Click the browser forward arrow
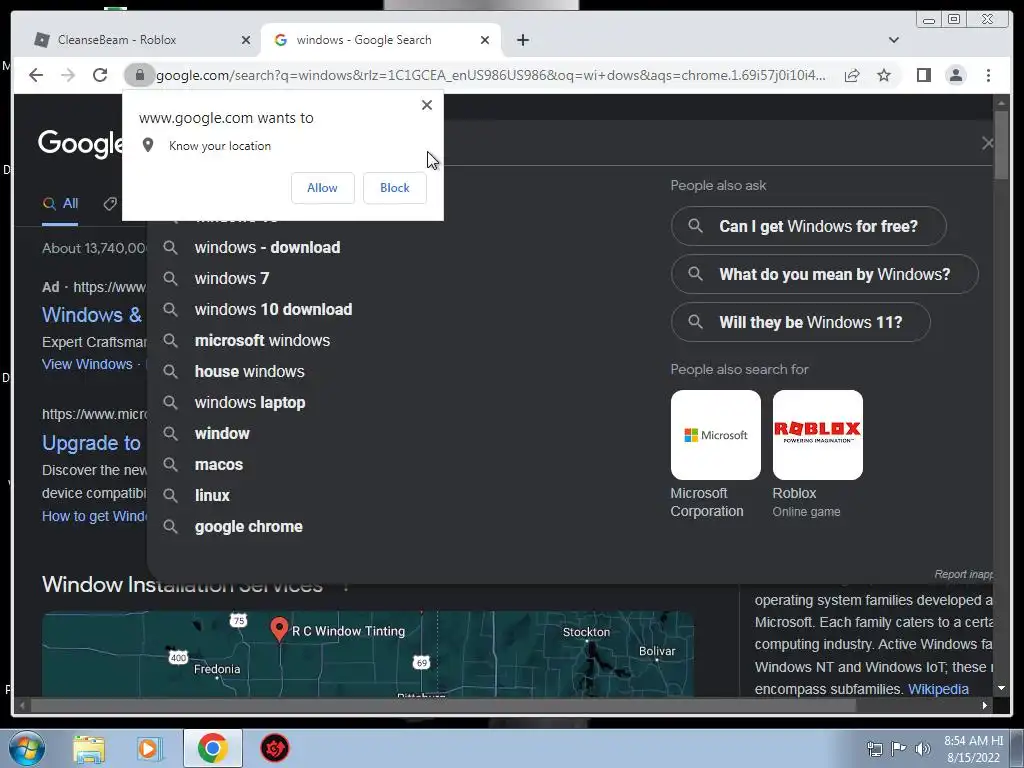The image size is (1024, 768). 68,75
